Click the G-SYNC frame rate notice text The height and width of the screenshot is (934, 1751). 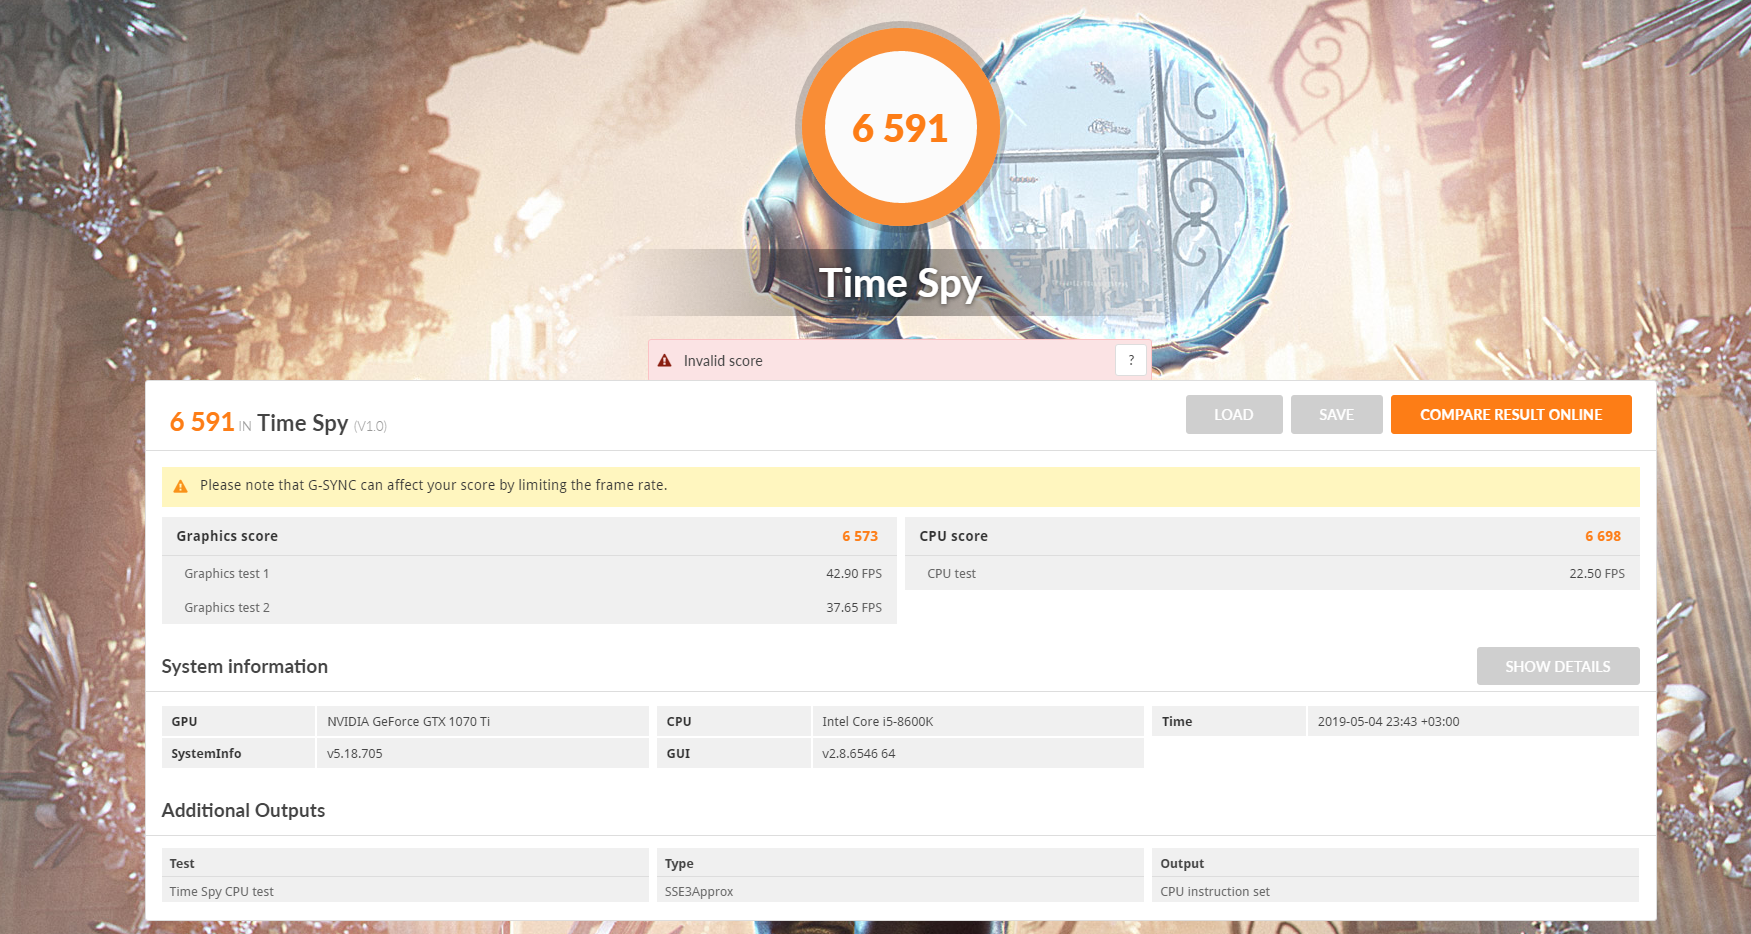tap(433, 485)
